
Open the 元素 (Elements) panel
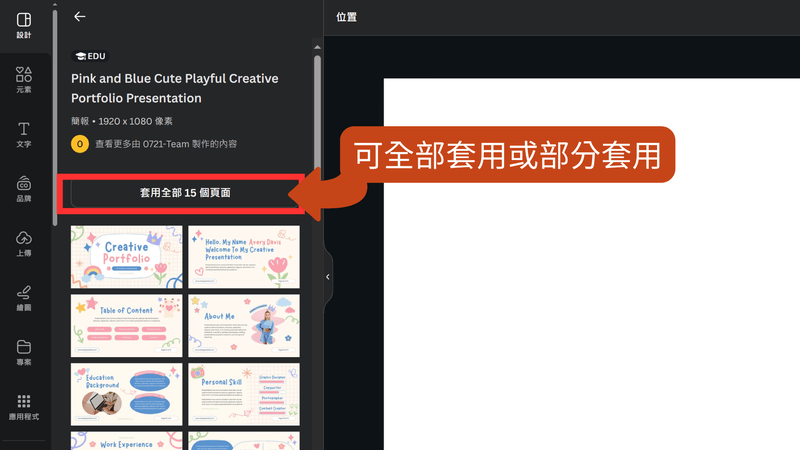(24, 79)
